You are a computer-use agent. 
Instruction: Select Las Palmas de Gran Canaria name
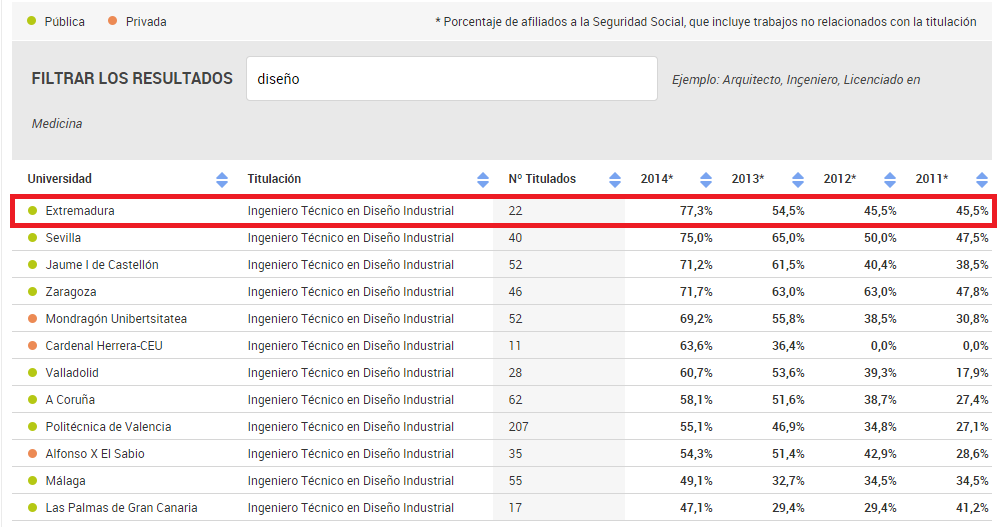click(121, 508)
